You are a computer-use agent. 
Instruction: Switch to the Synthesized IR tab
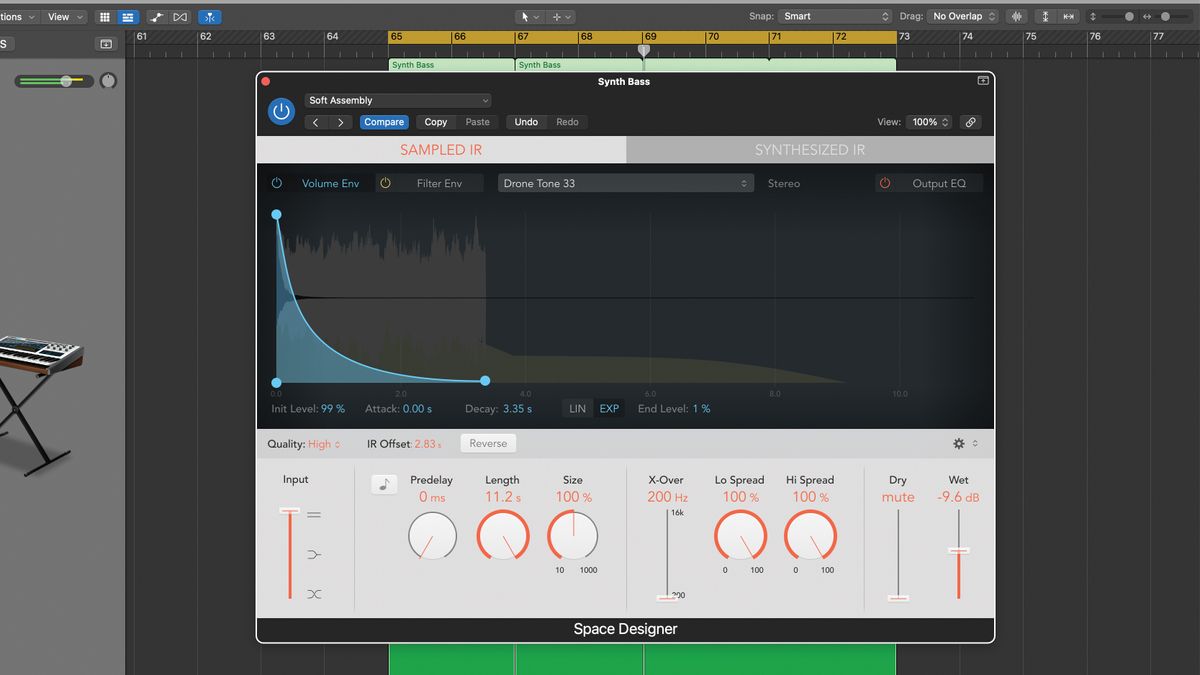pyautogui.click(x=810, y=149)
